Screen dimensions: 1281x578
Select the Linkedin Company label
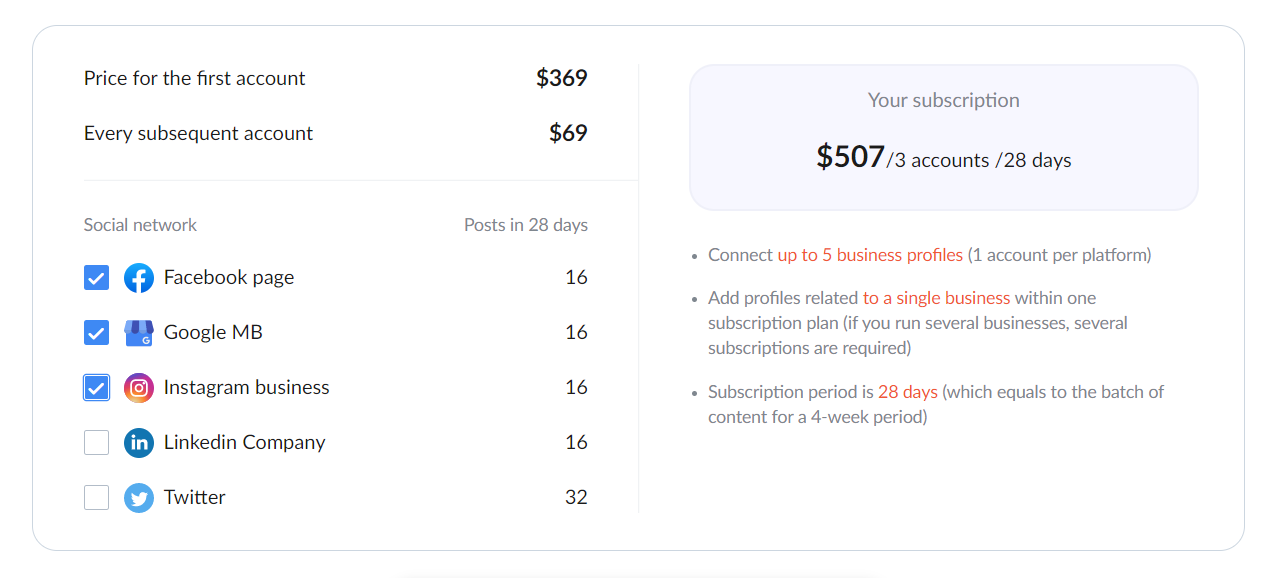click(x=245, y=443)
